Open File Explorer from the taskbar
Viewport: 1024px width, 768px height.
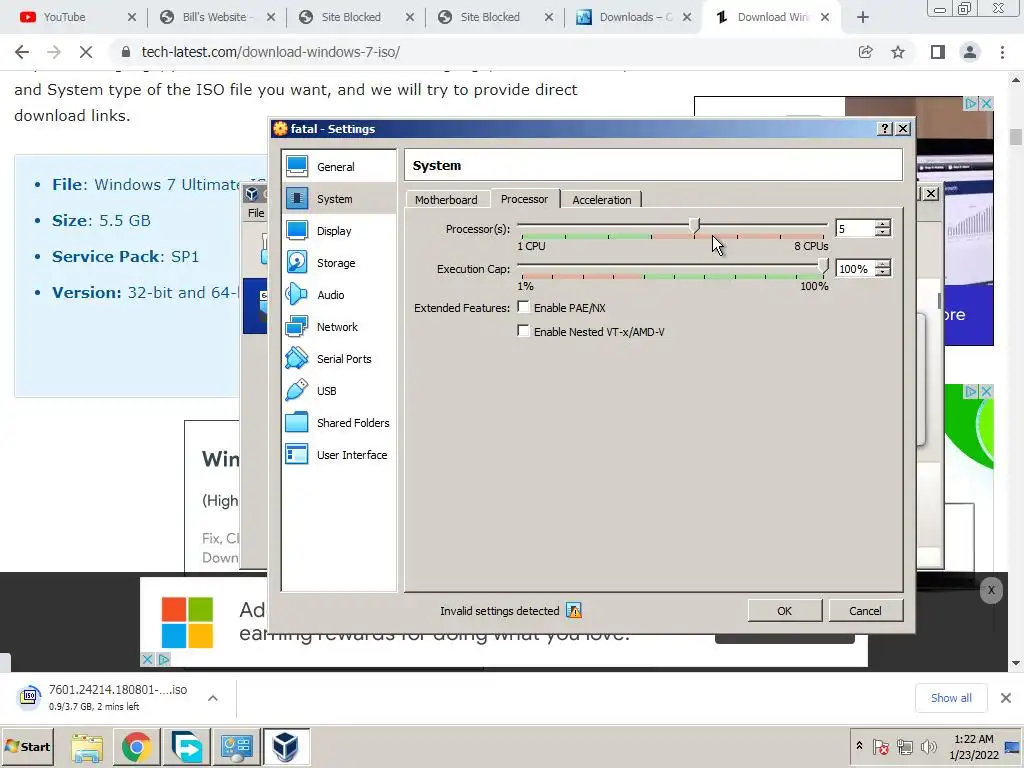coord(87,746)
